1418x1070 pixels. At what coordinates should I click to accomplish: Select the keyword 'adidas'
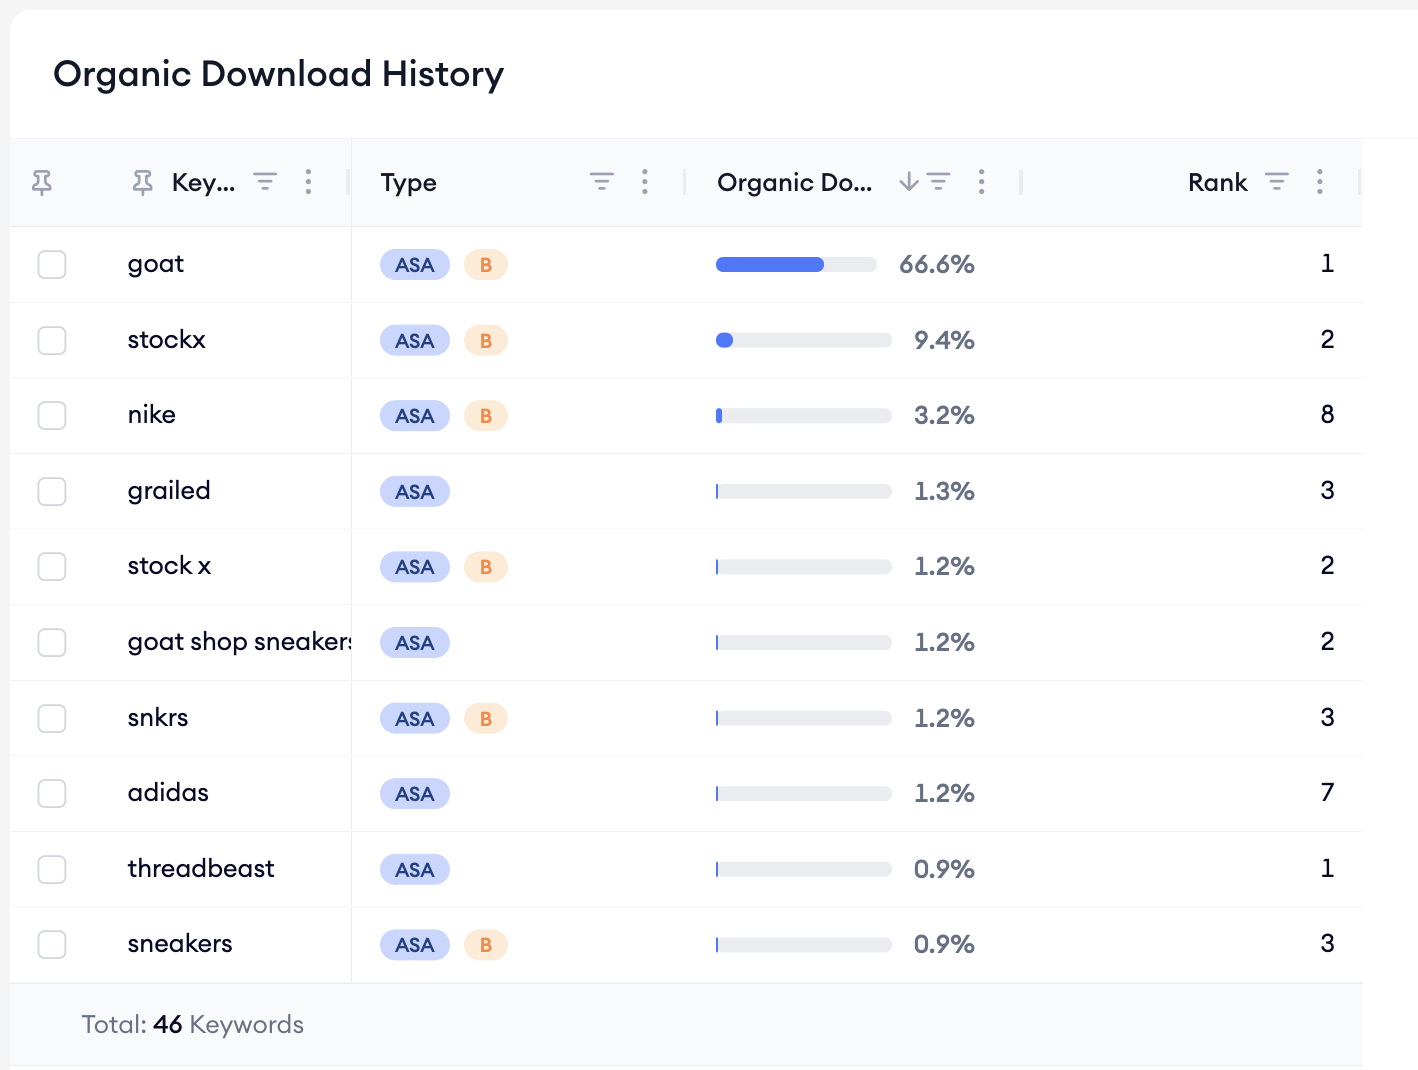168,793
